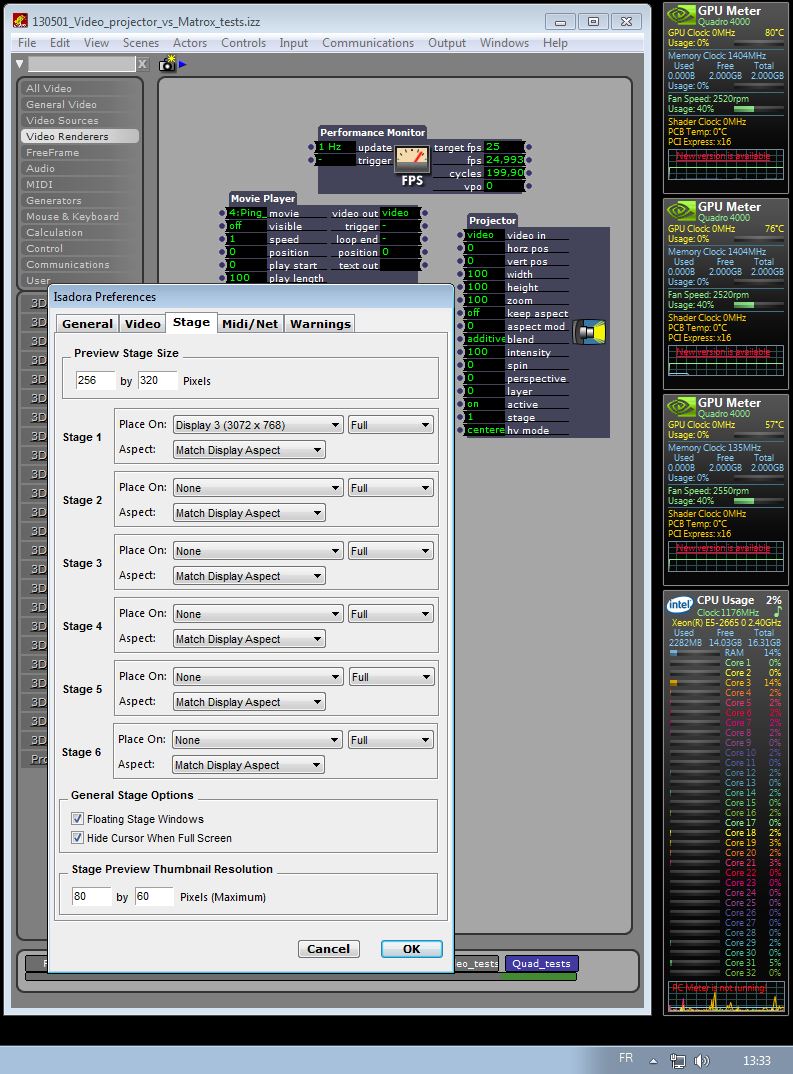This screenshot has height=1074, width=793.
Task: Open Stage 1 Aspect dropdown
Action: (x=249, y=450)
